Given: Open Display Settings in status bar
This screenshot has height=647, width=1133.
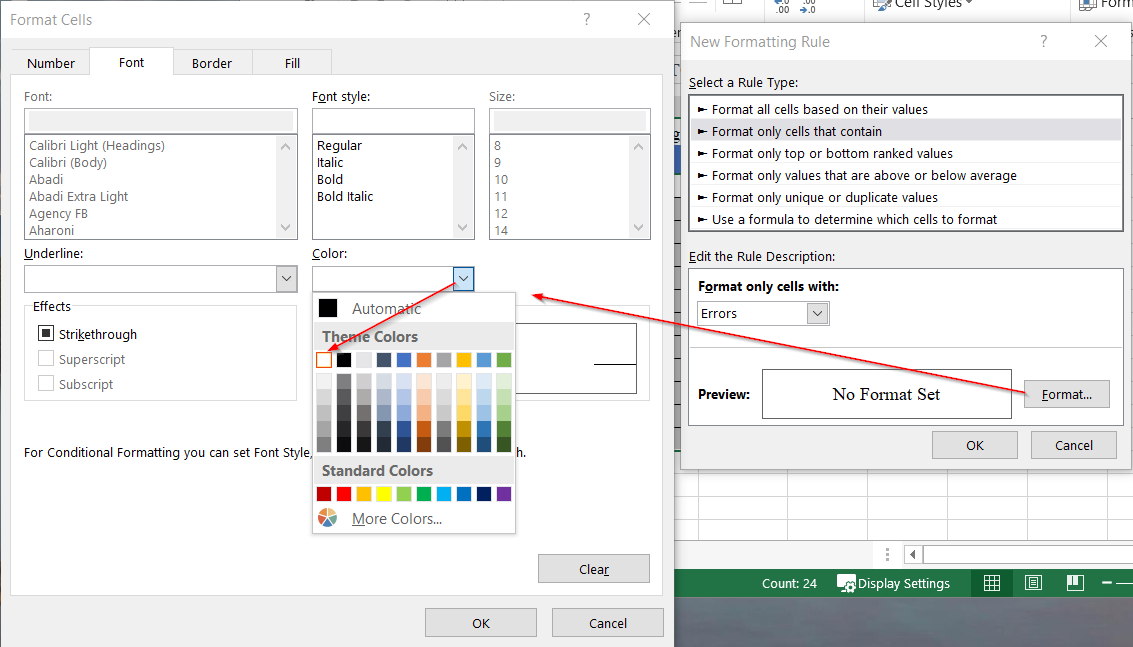Looking at the screenshot, I should [893, 583].
